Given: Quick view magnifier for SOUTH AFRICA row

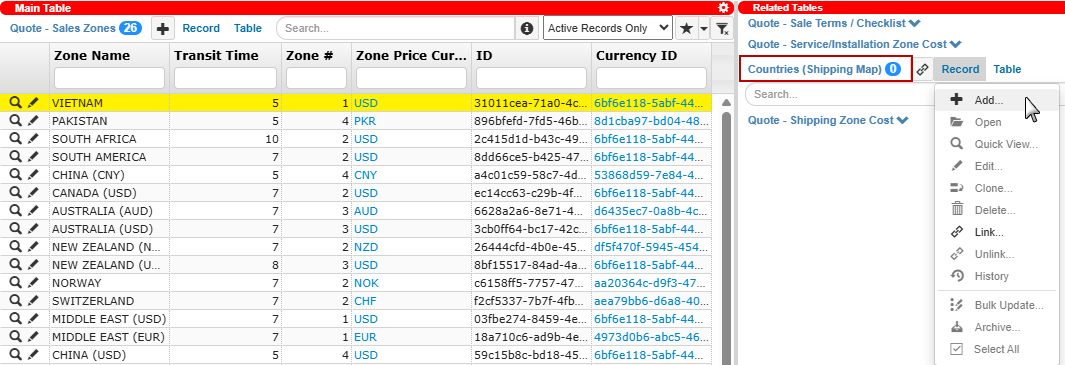Looking at the screenshot, I should pyautogui.click(x=15, y=139).
